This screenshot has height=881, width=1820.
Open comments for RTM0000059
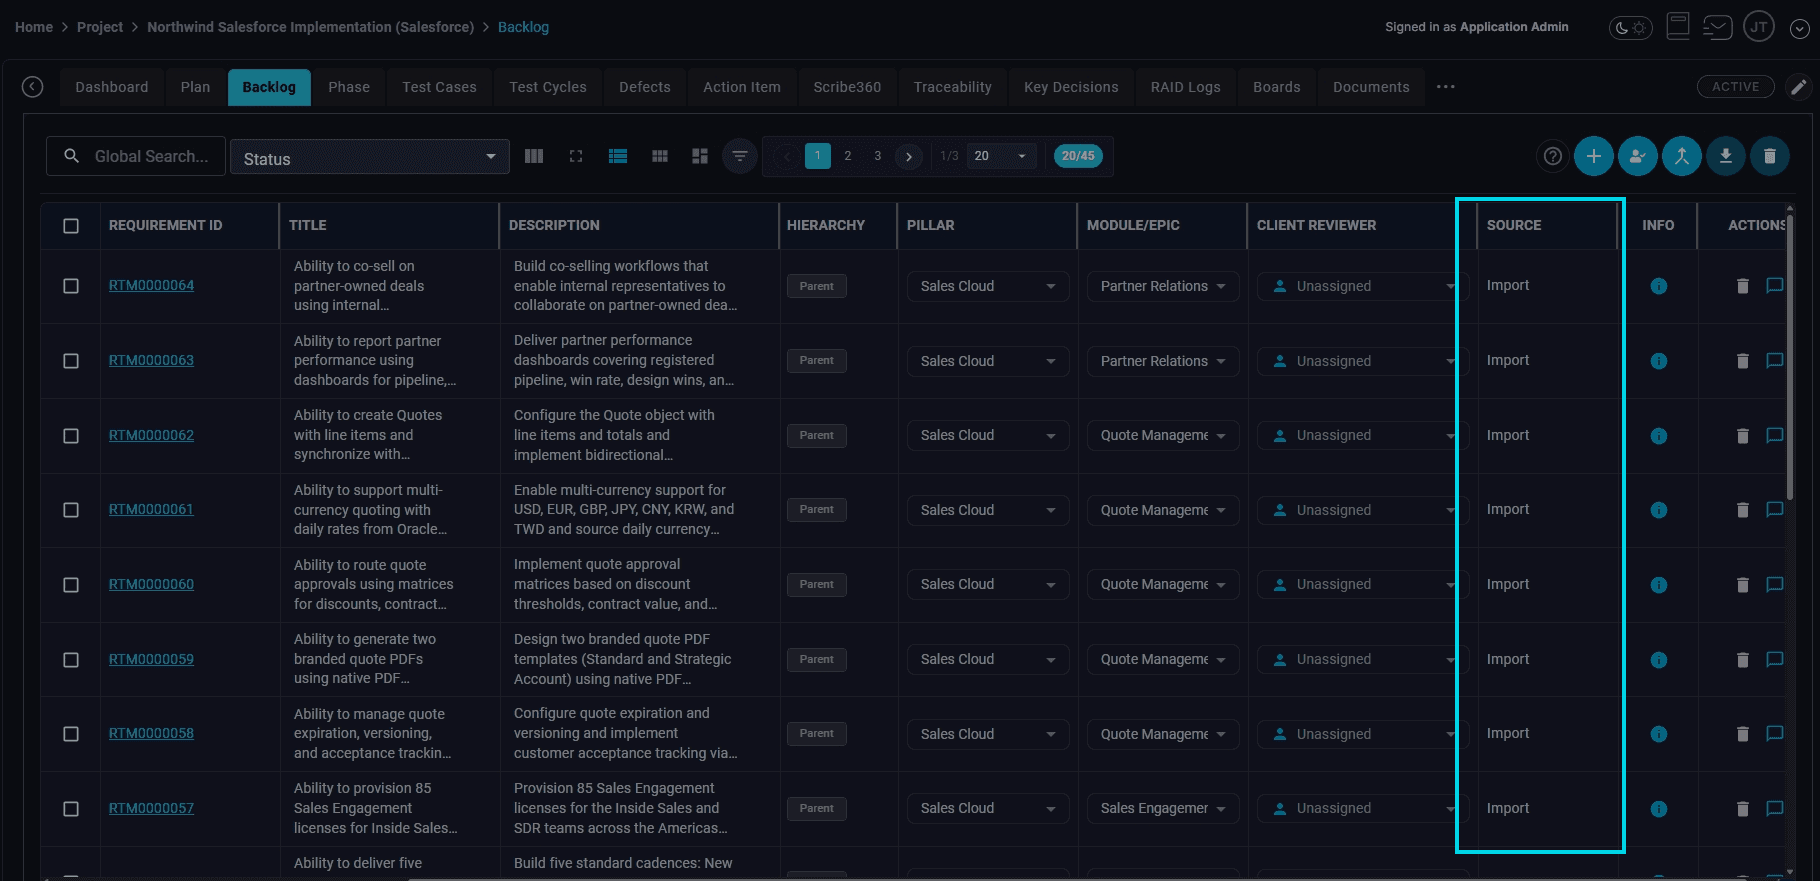coord(1775,659)
